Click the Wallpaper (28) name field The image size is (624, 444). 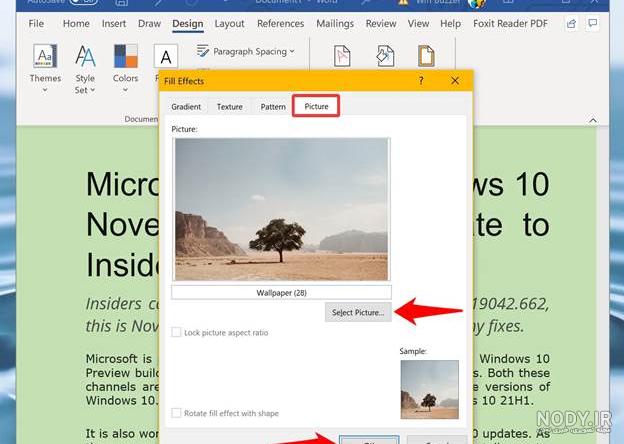click(281, 292)
